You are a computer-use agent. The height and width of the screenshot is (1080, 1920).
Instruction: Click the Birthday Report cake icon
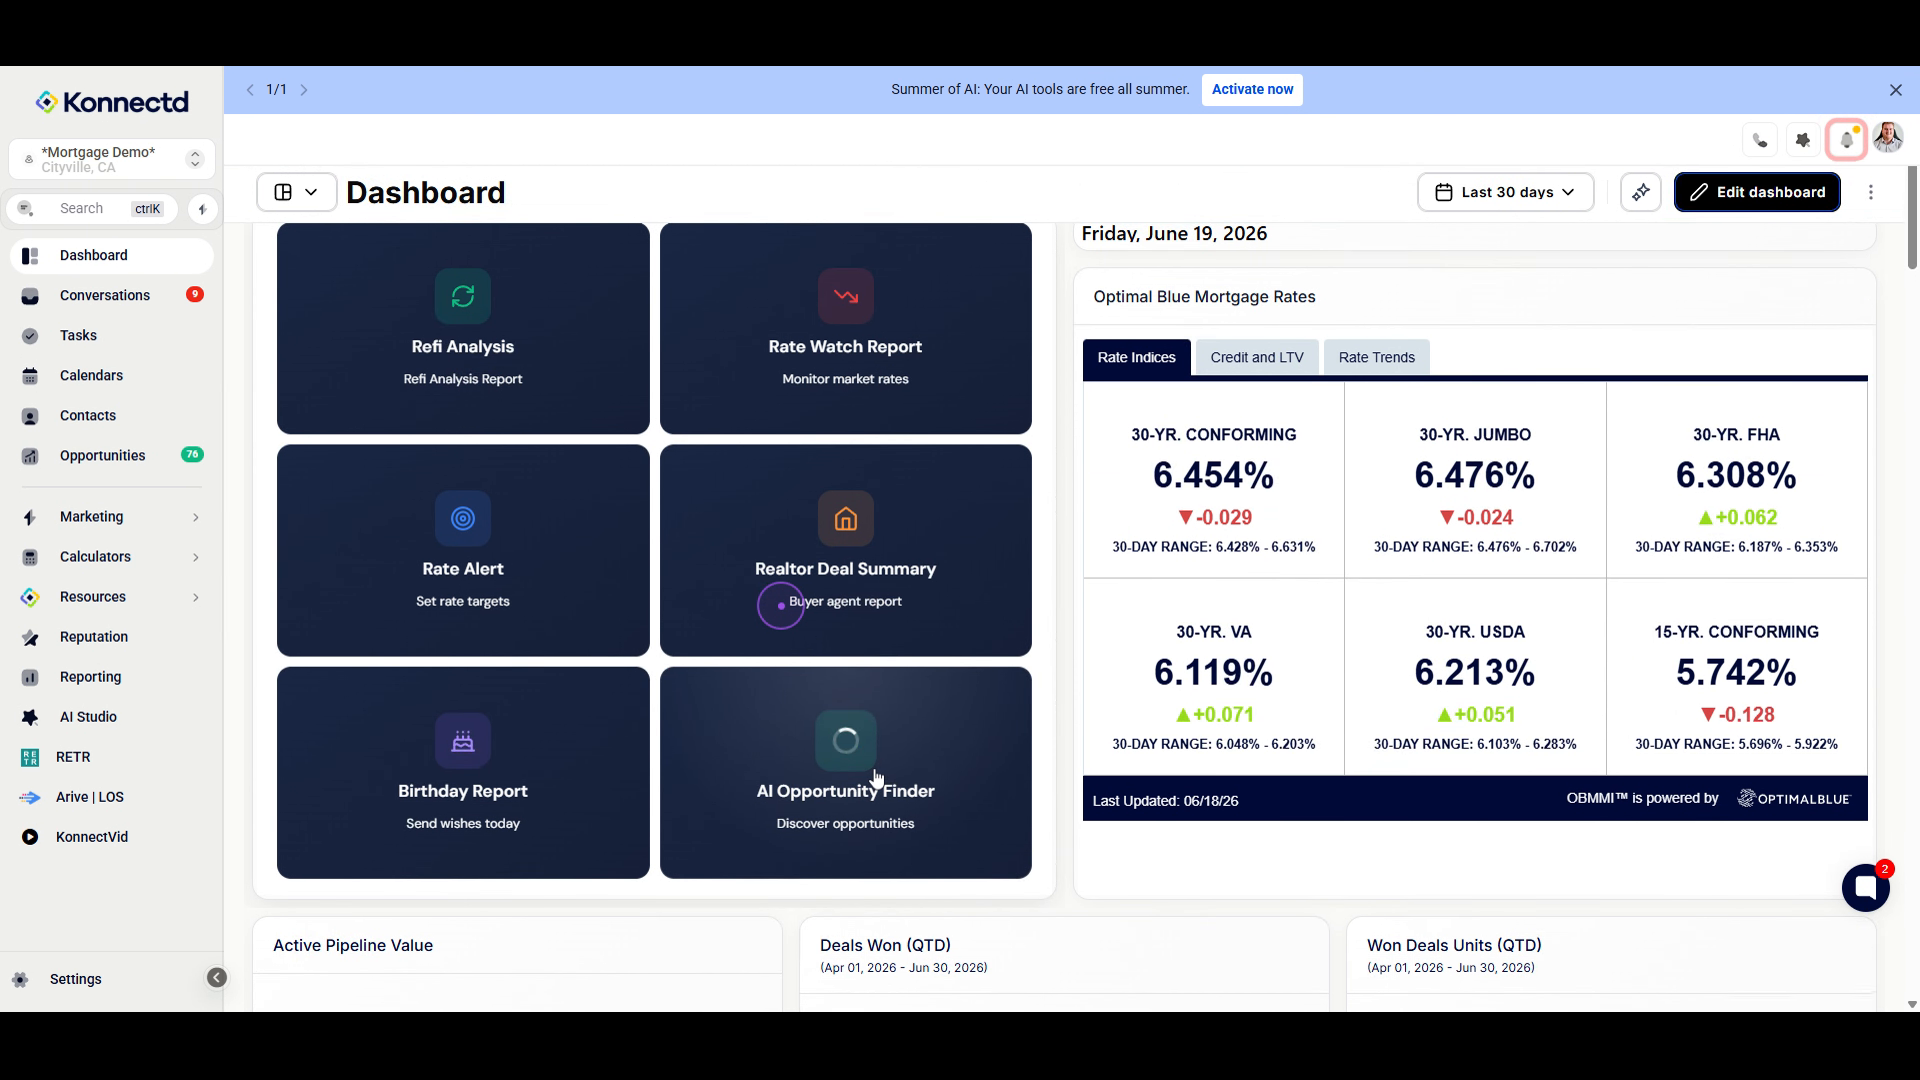pos(463,740)
